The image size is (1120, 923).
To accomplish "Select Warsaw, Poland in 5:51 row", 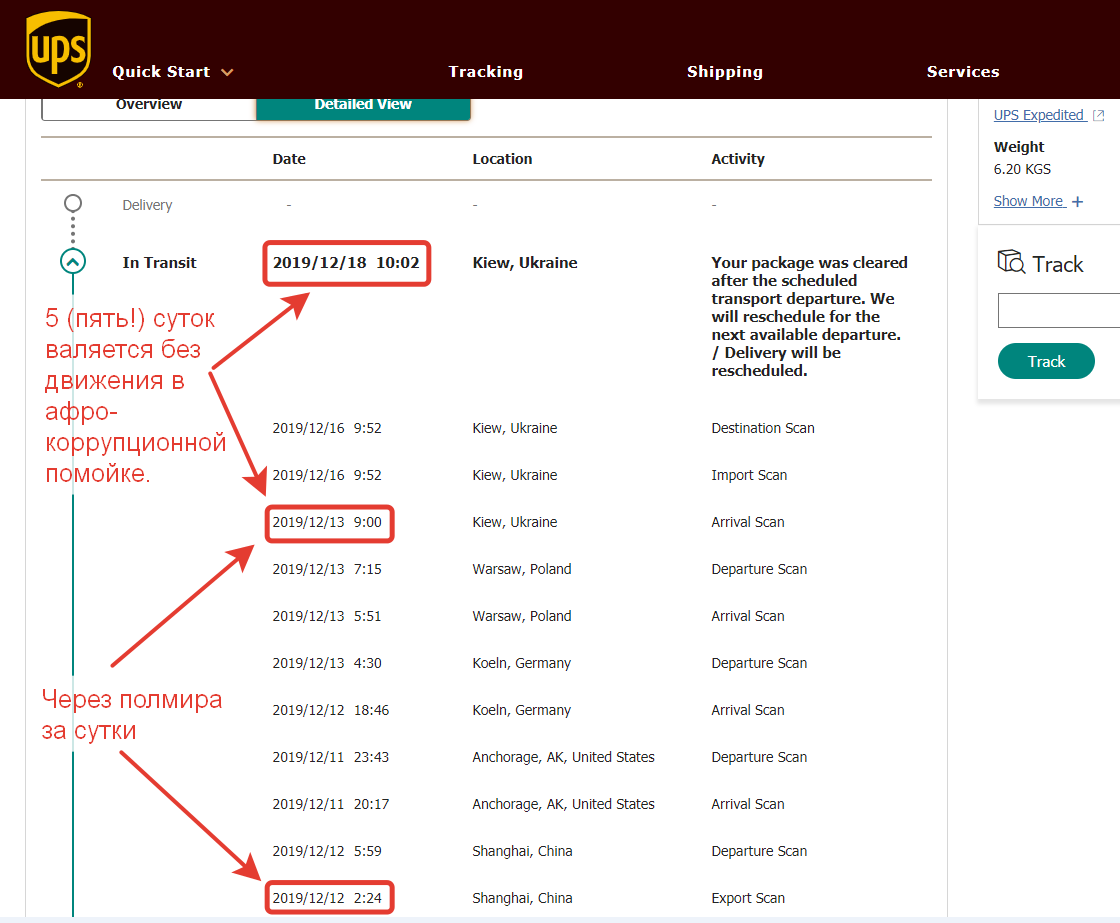I will pos(521,617).
